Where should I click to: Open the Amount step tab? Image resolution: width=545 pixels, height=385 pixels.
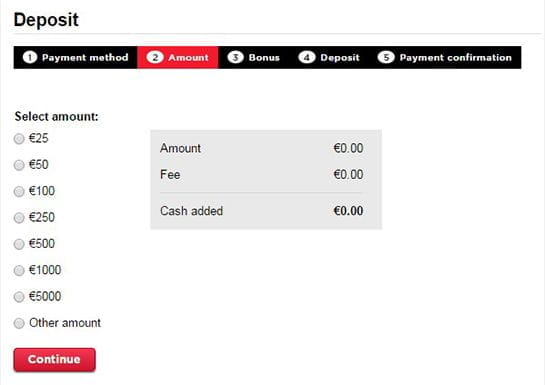coord(178,57)
